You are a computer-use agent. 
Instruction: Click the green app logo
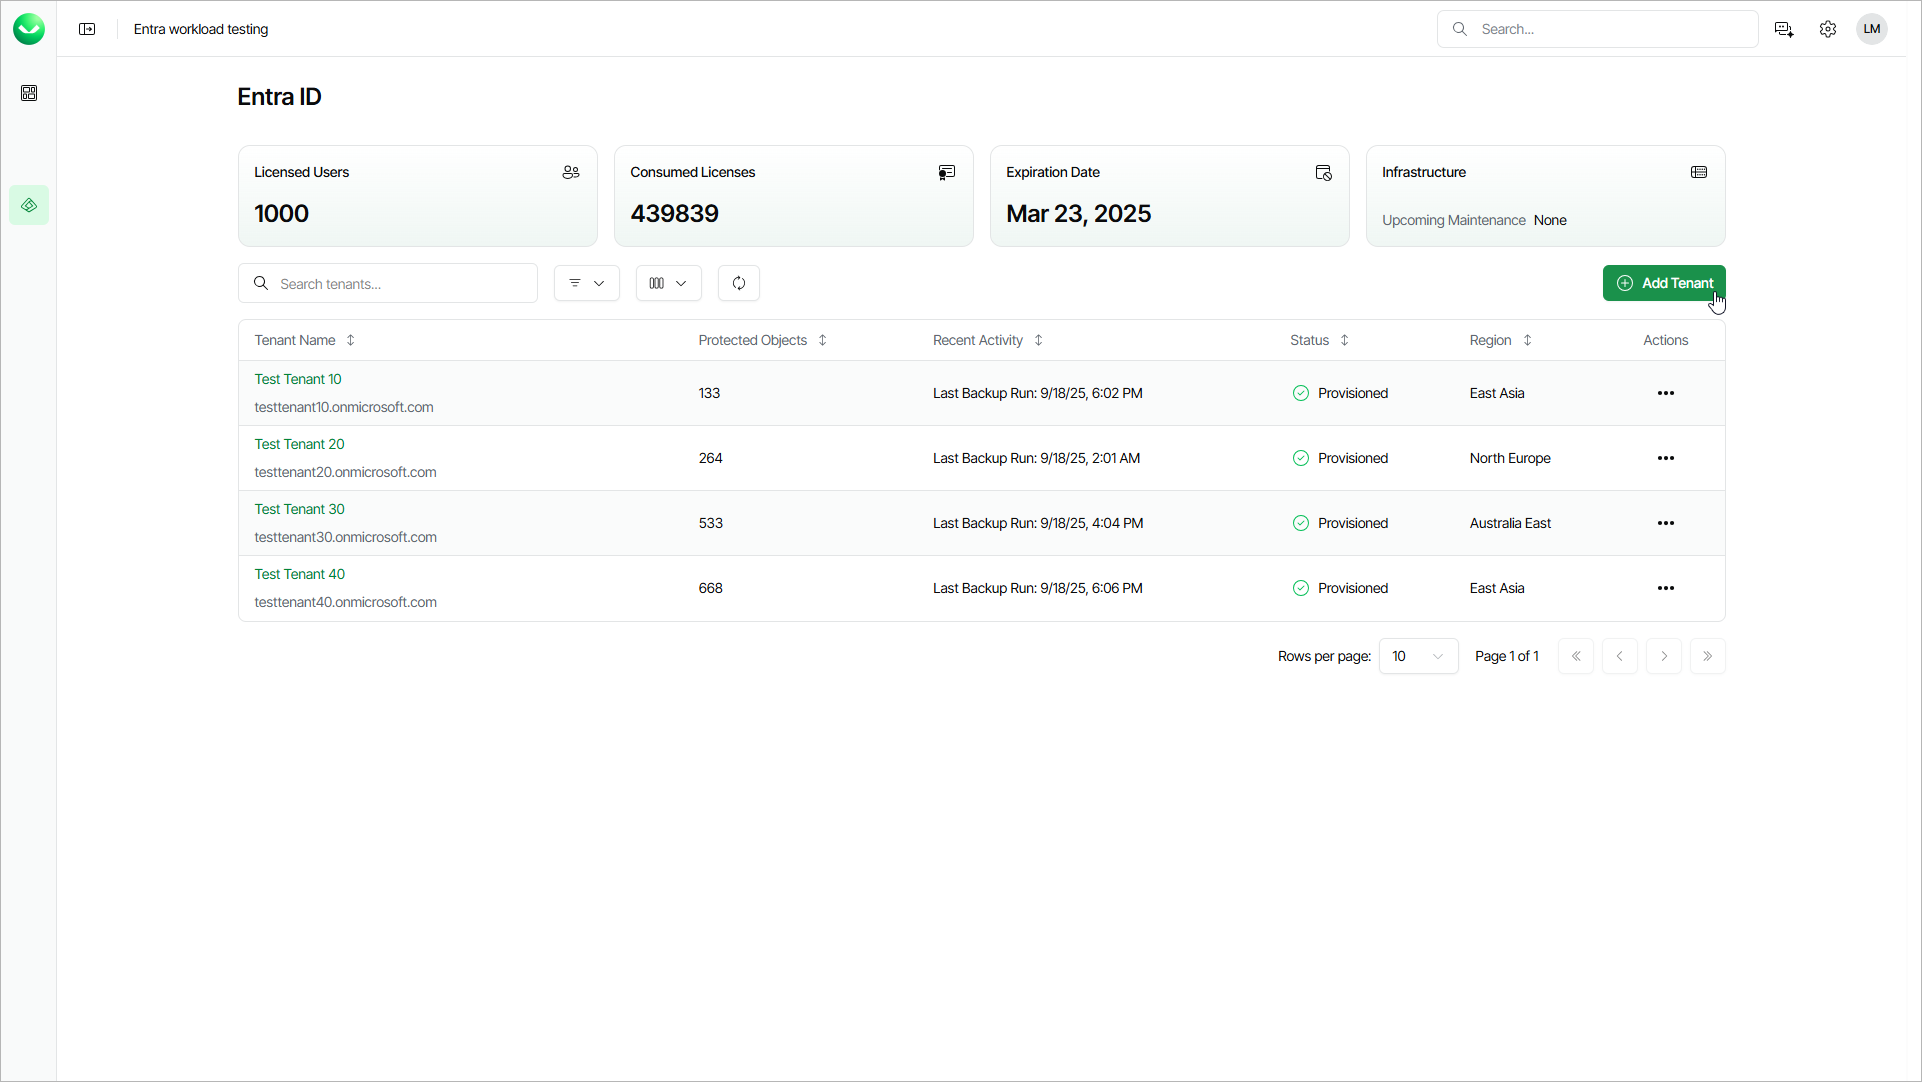pos(29,29)
